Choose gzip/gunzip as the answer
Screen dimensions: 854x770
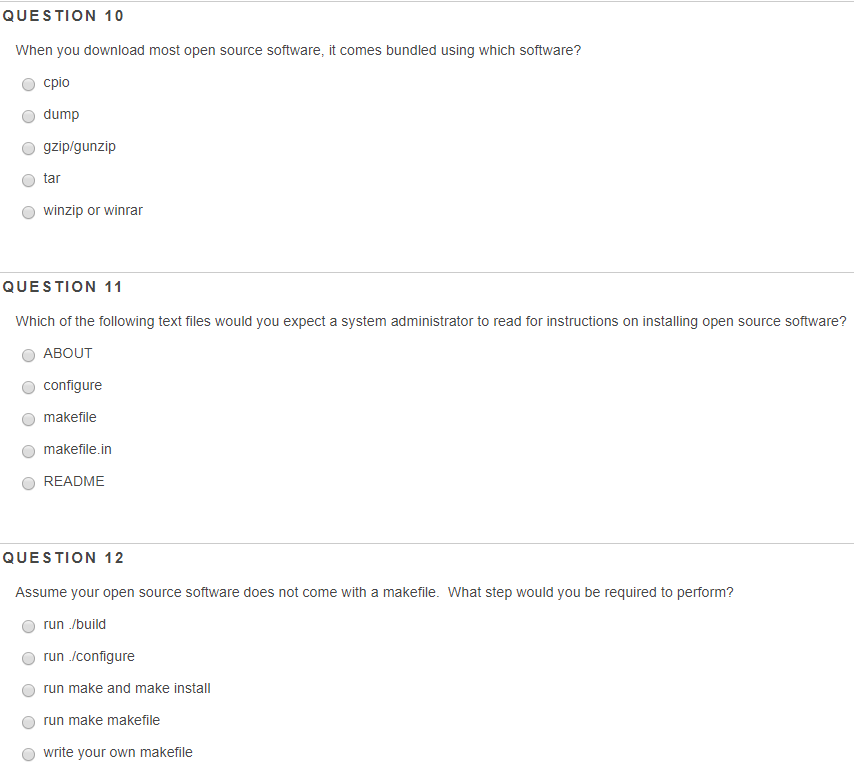(28, 148)
